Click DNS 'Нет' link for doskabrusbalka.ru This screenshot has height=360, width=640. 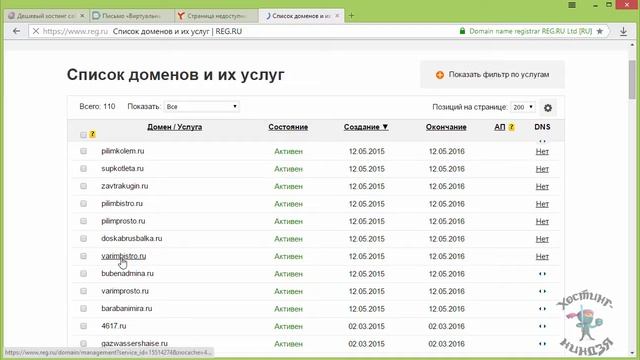542,239
